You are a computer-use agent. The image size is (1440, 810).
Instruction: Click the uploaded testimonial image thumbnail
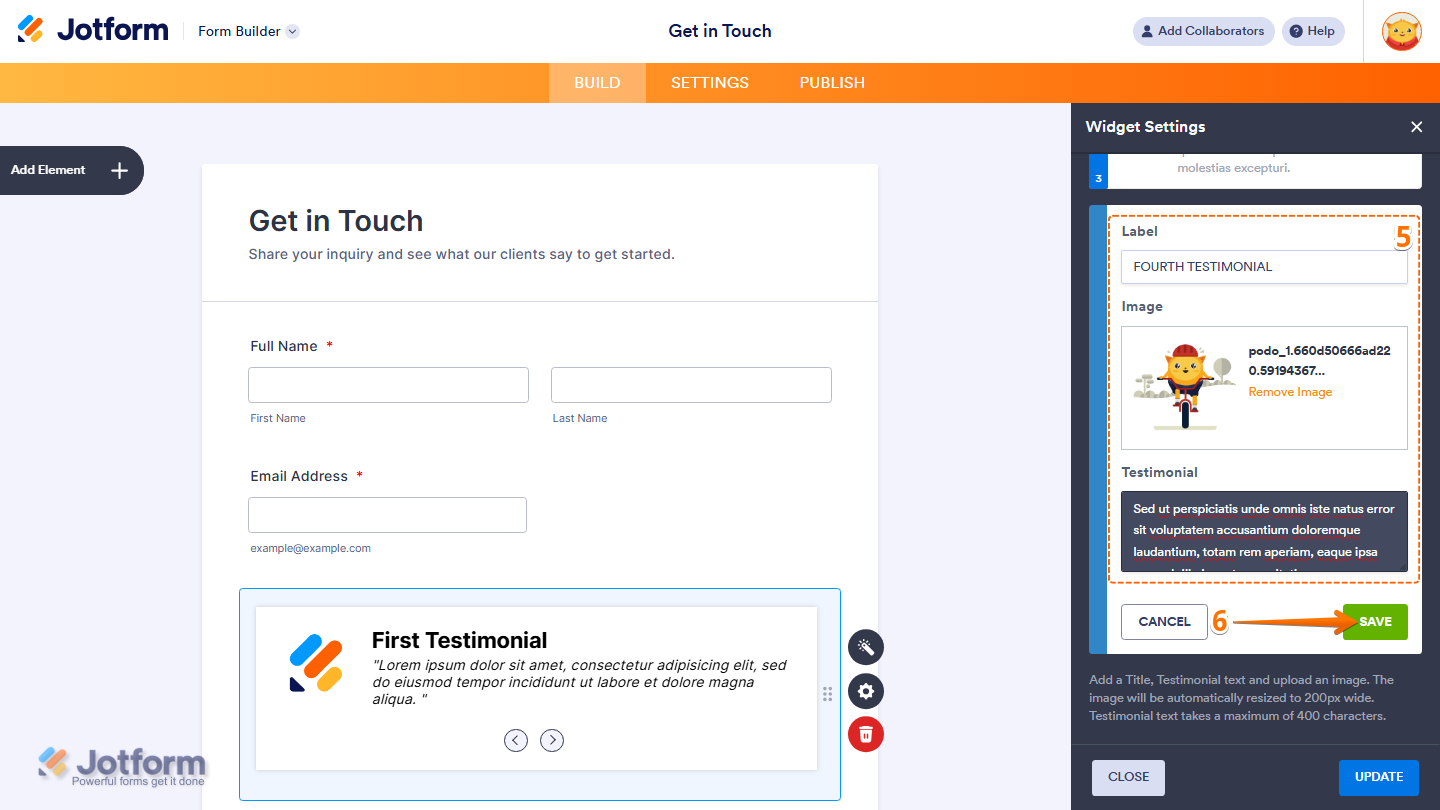(x=1184, y=387)
